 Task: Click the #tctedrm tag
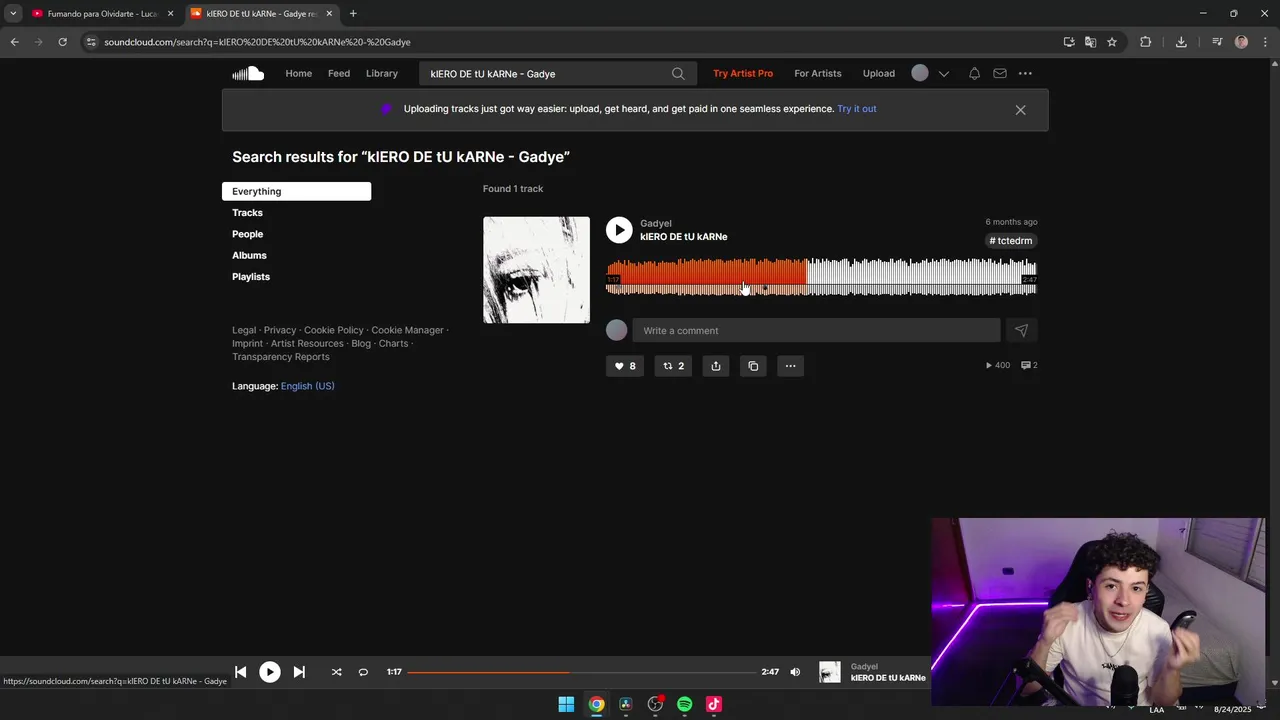point(1011,241)
